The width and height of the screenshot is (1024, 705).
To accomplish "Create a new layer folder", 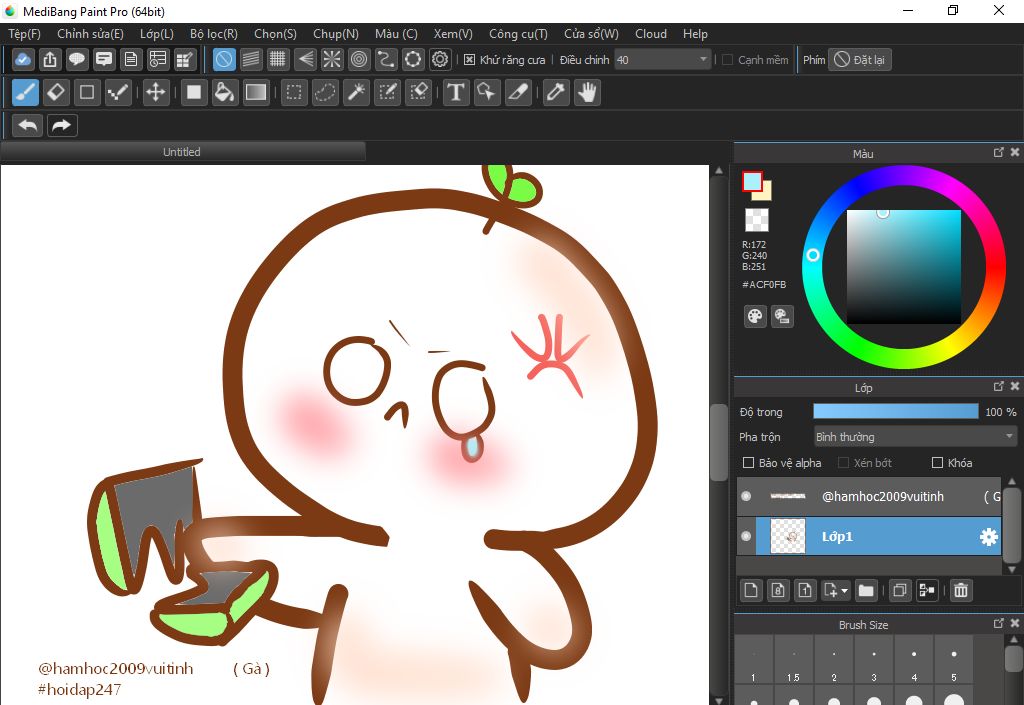I will click(x=866, y=590).
